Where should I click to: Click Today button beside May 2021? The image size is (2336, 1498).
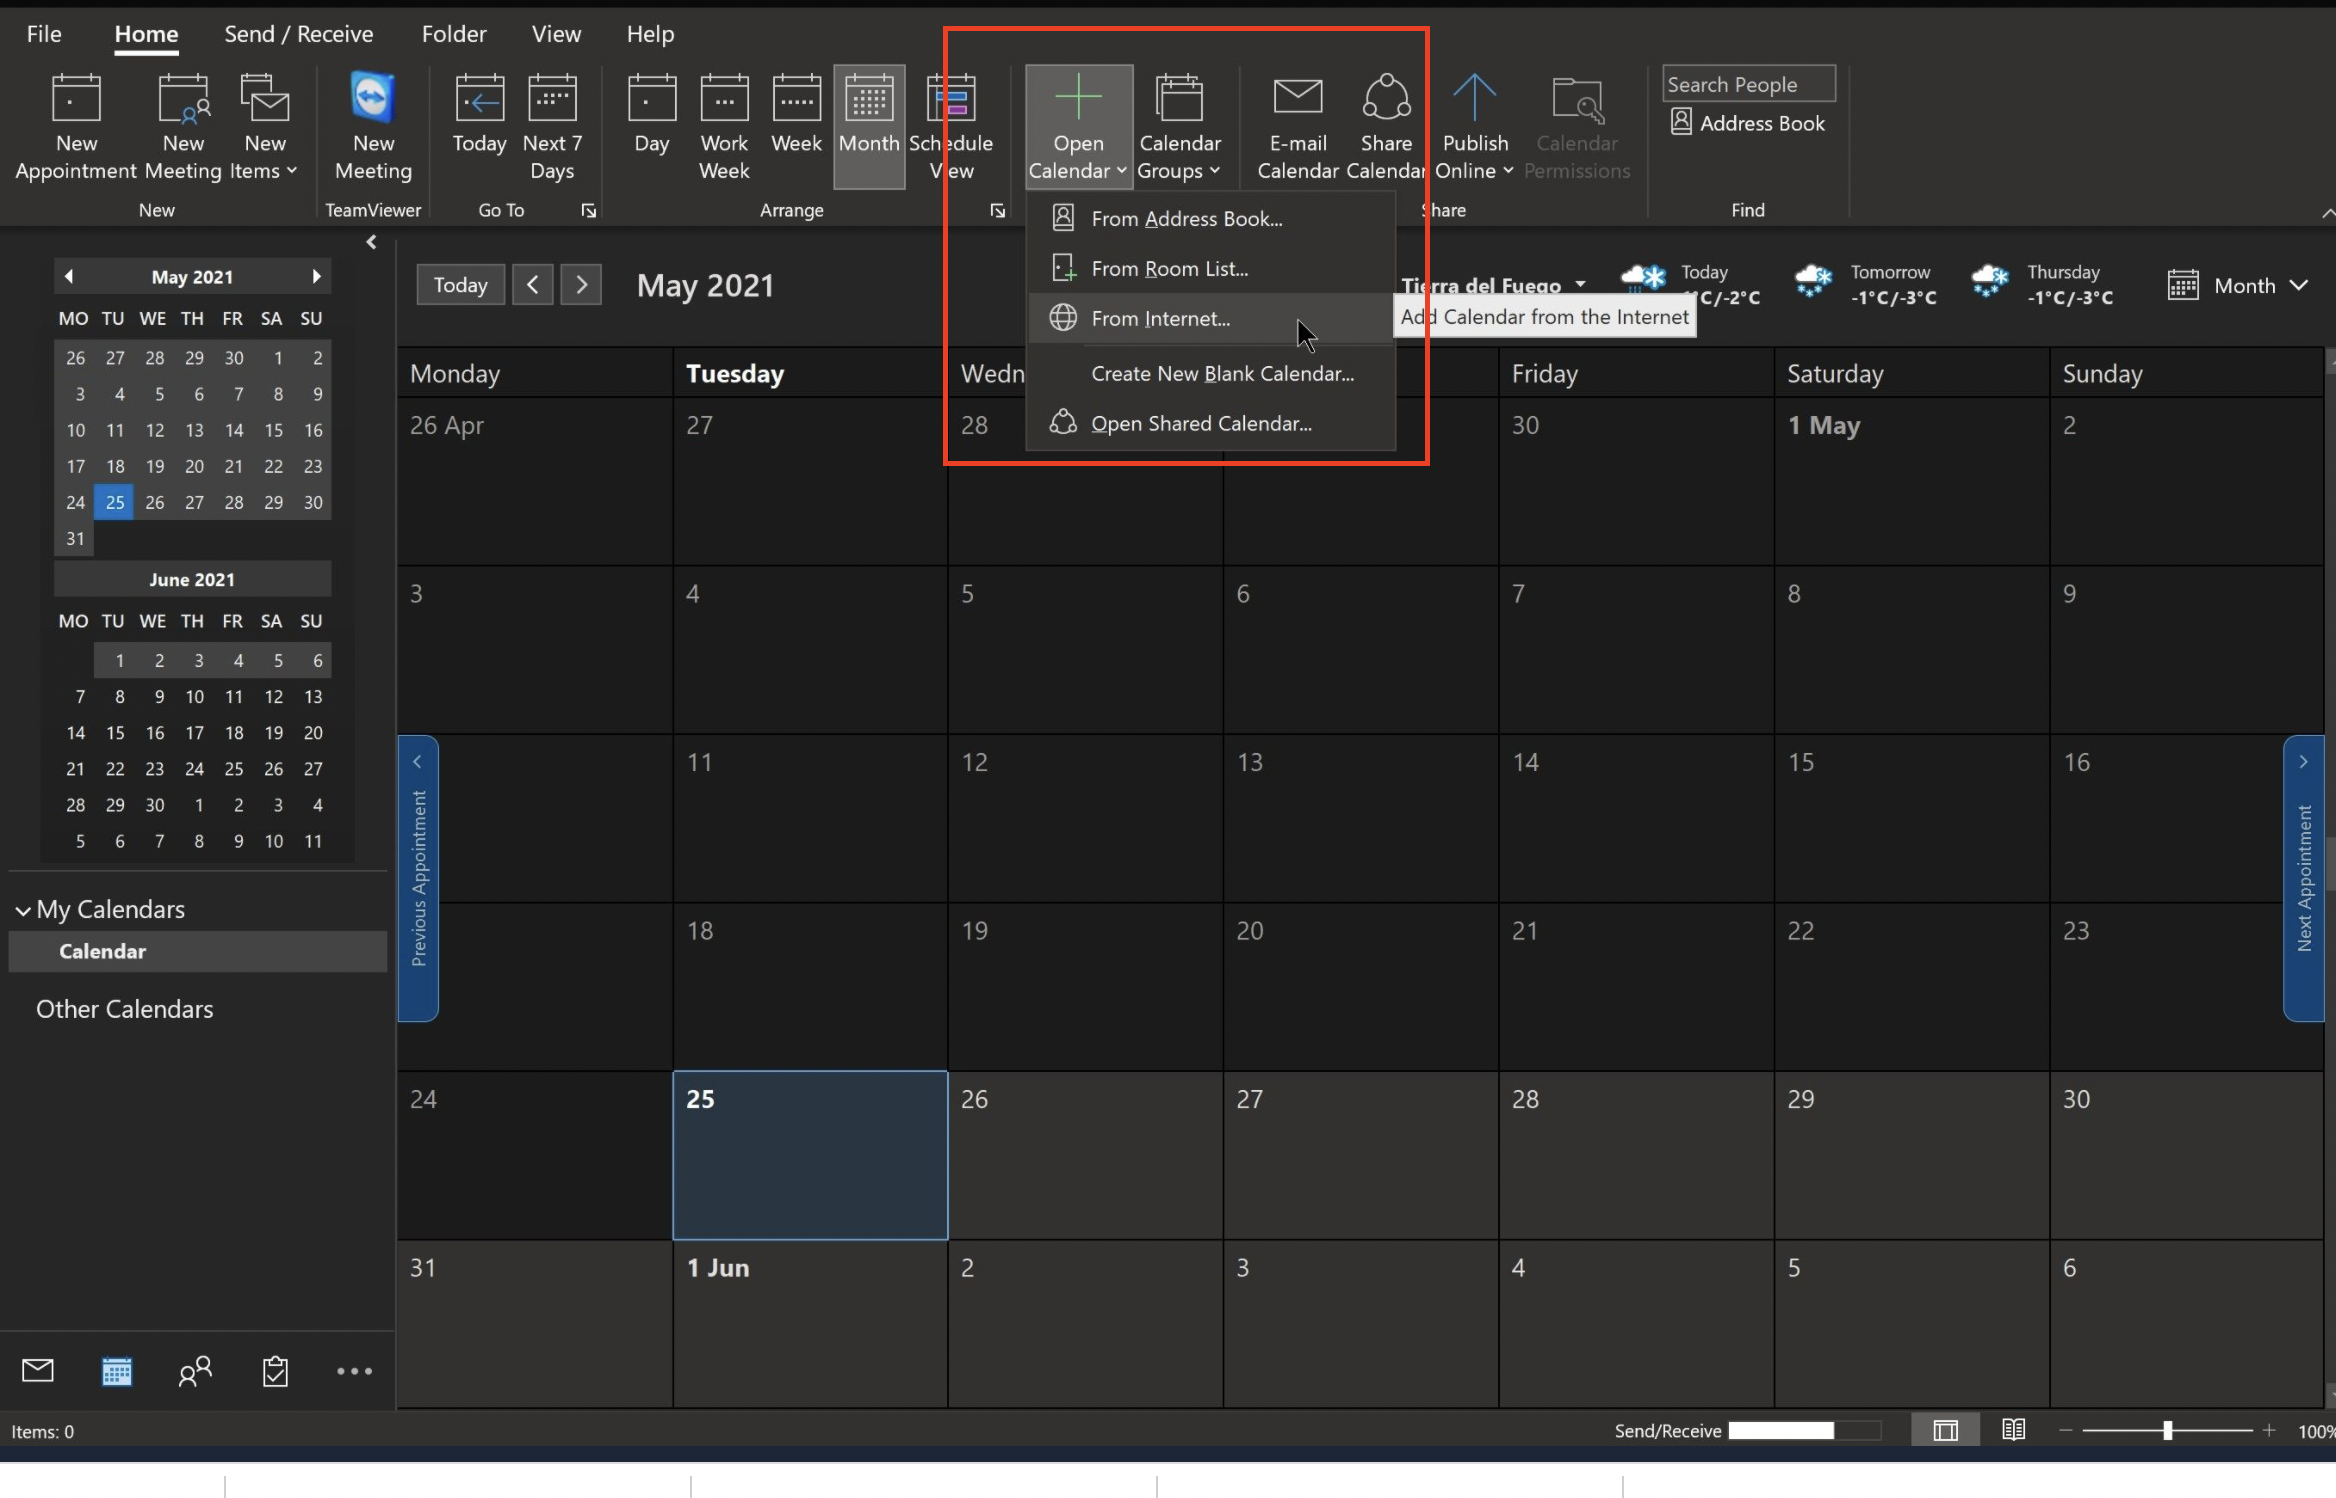coord(460,285)
